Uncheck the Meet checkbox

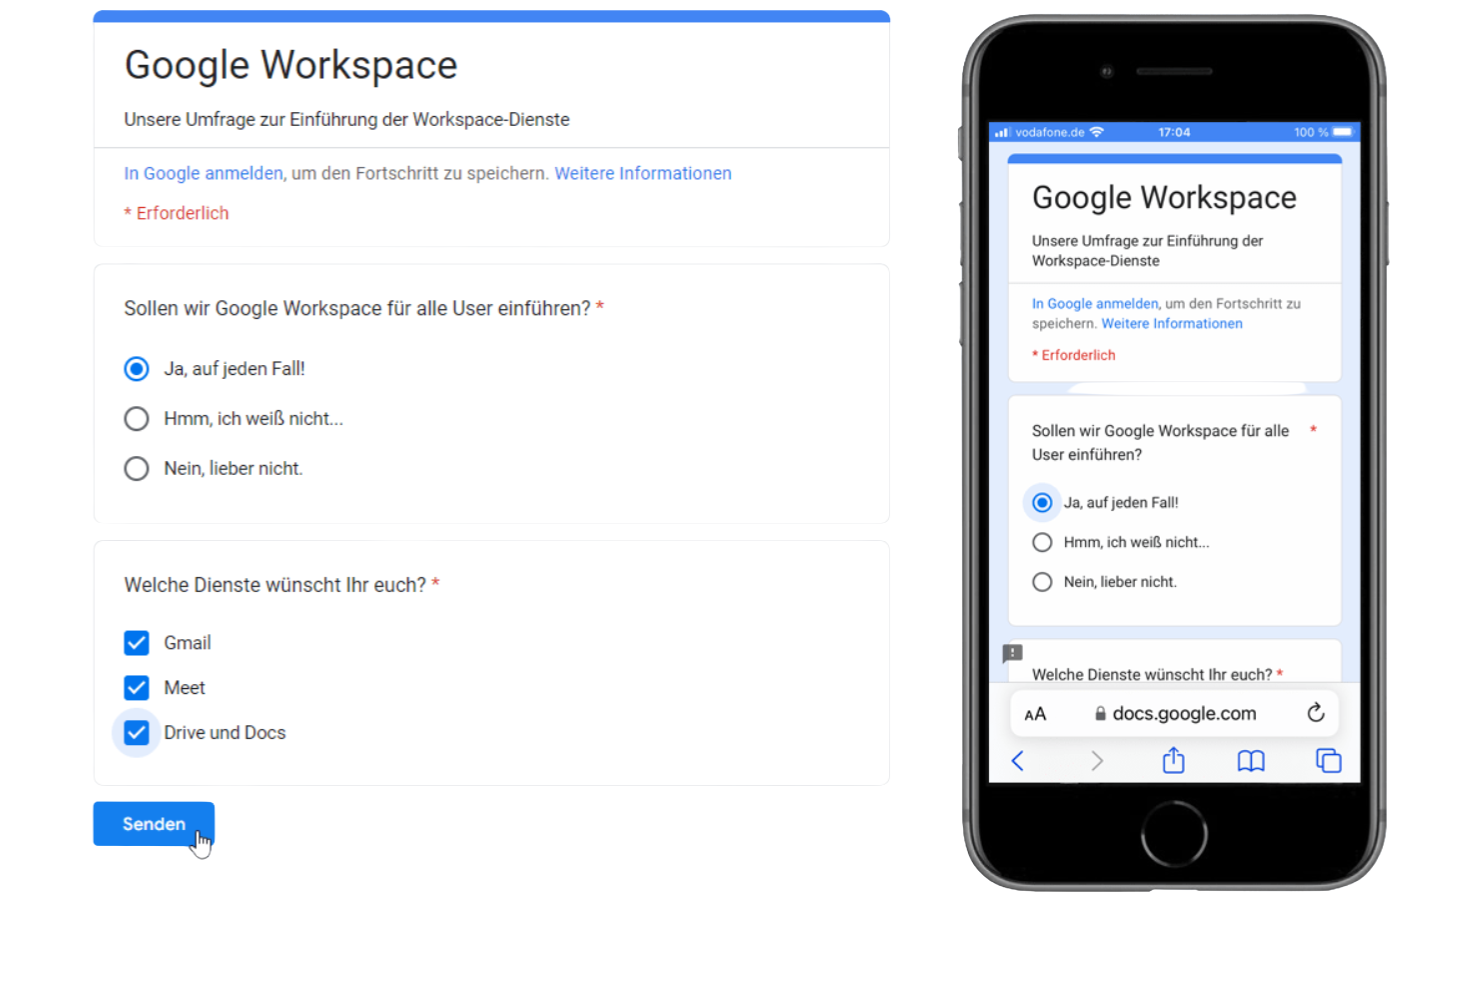tap(136, 687)
